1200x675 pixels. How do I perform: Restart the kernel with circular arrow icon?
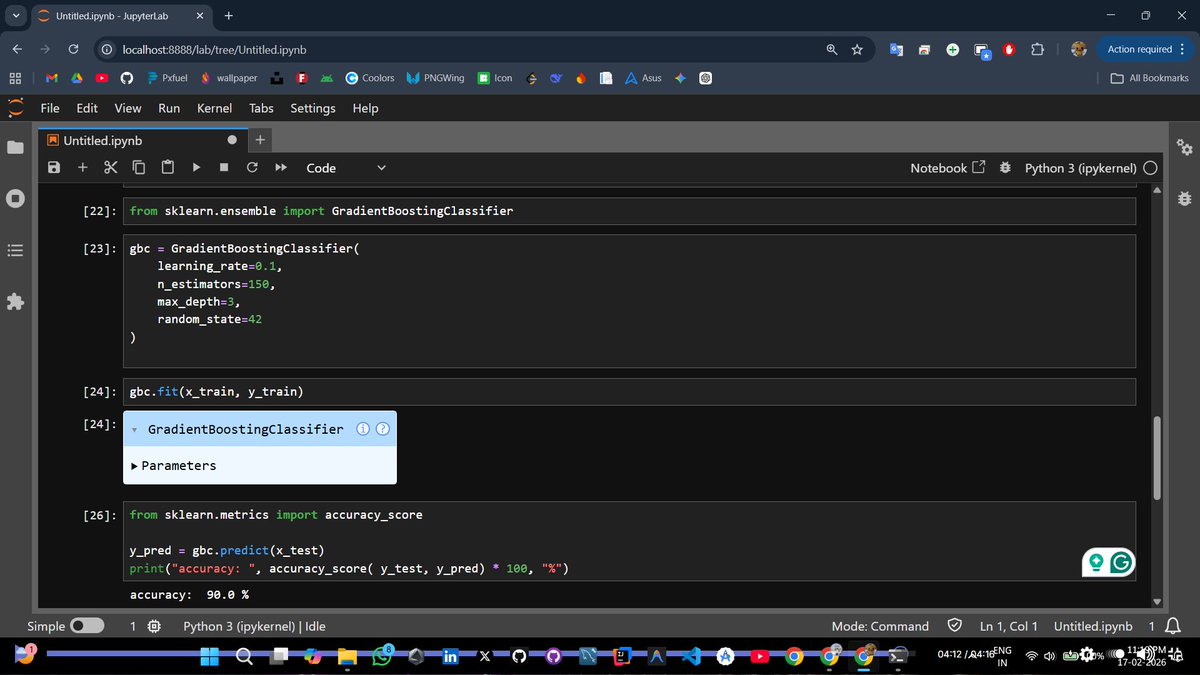(252, 168)
